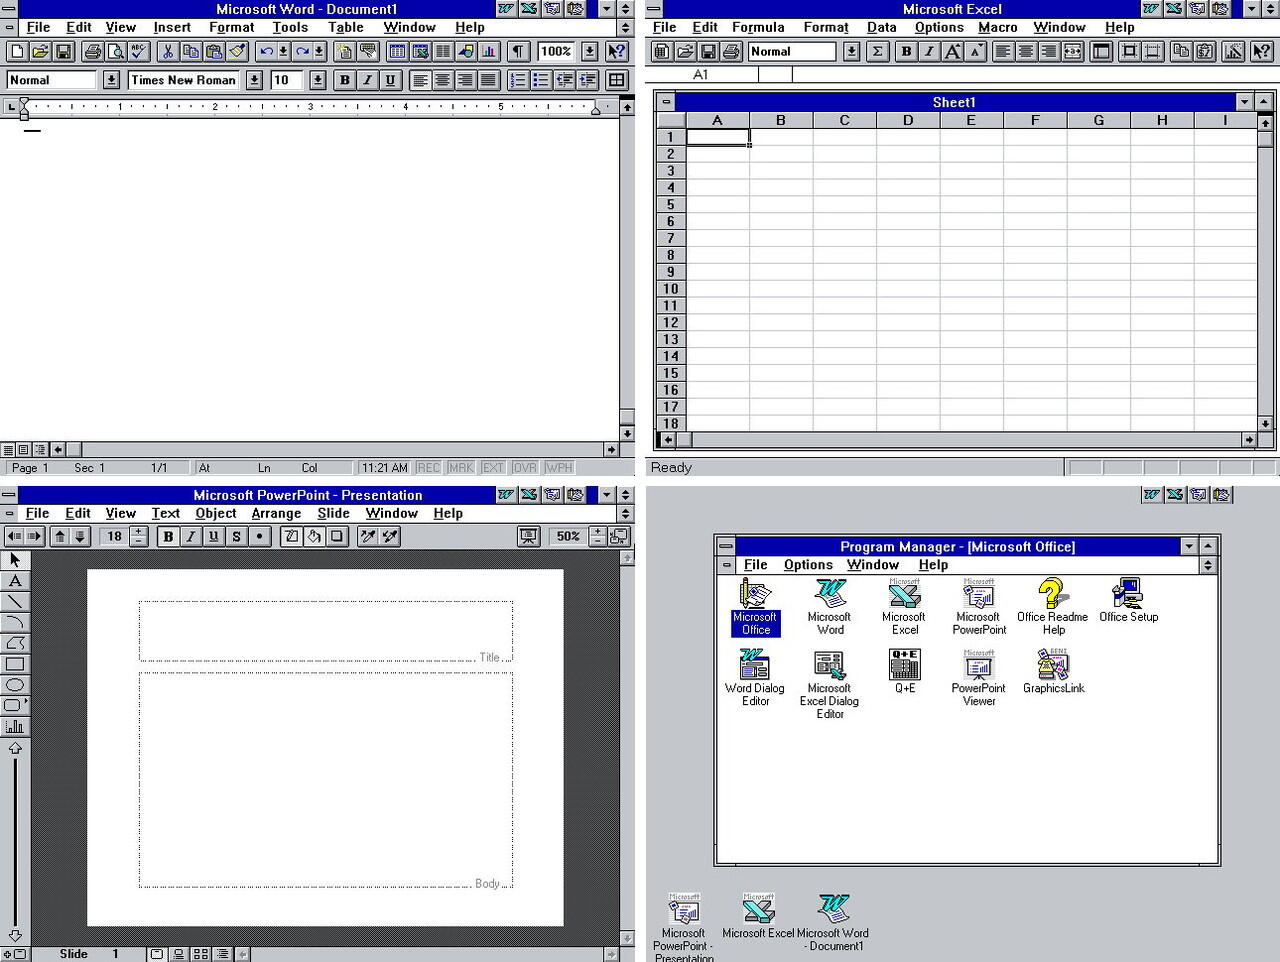This screenshot has height=962, width=1280.
Task: Click the Increase Font Size icon in Excel
Action: pyautogui.click(x=953, y=51)
